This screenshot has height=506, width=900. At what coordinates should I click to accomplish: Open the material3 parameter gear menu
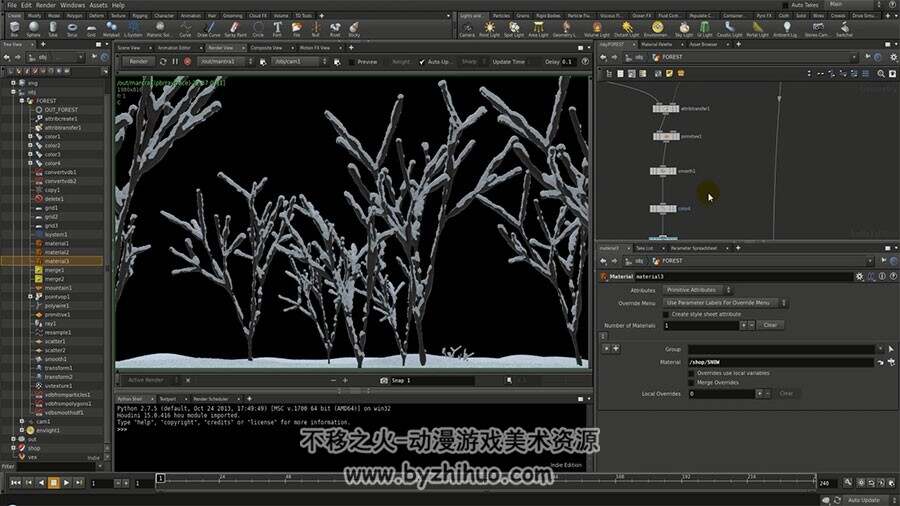point(859,277)
